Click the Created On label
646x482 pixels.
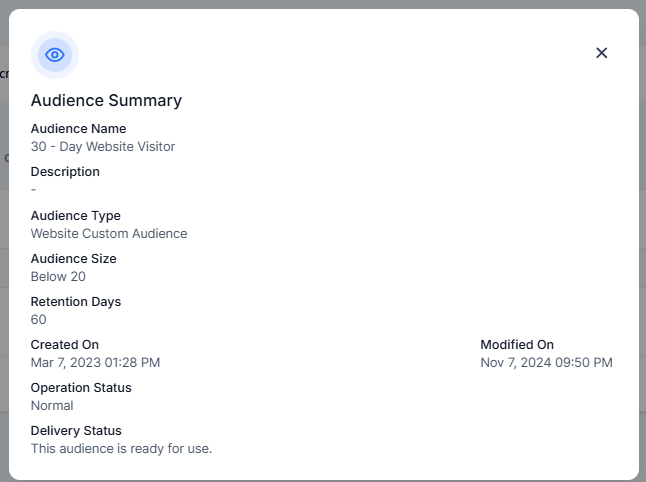65,345
